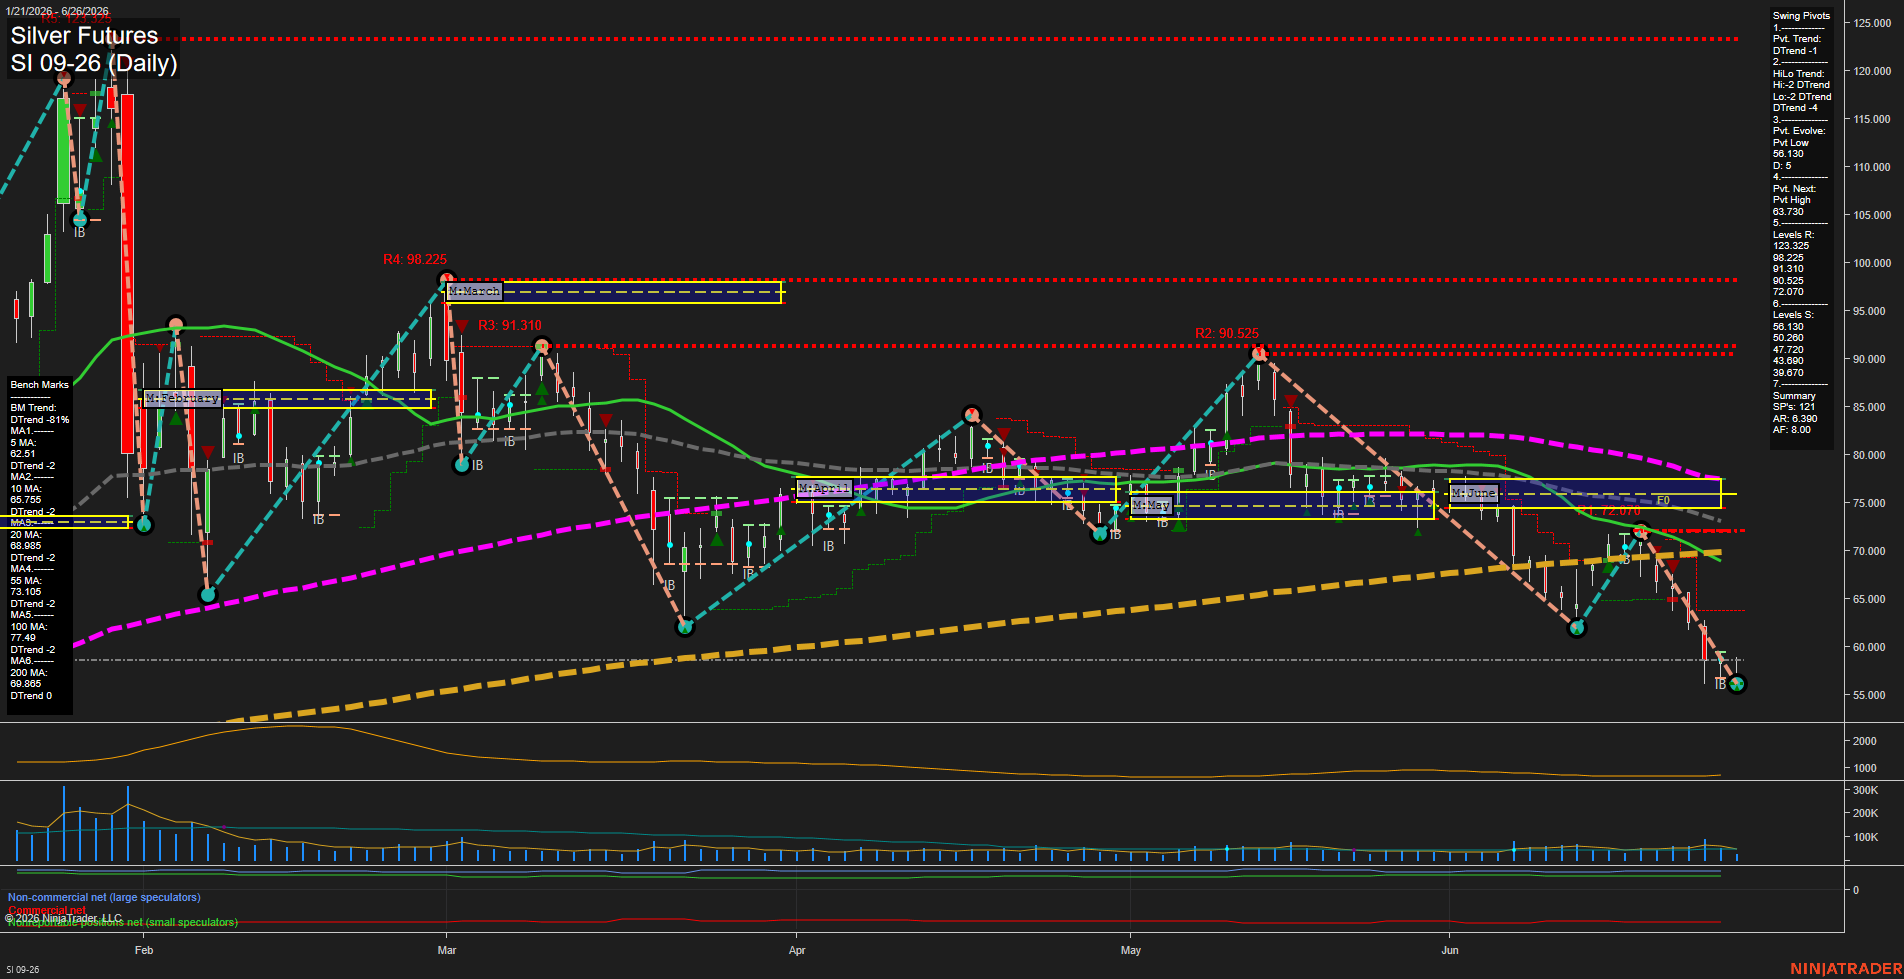Select the Pvt. Evolve entry
The height and width of the screenshot is (979, 1904).
(x=1799, y=131)
